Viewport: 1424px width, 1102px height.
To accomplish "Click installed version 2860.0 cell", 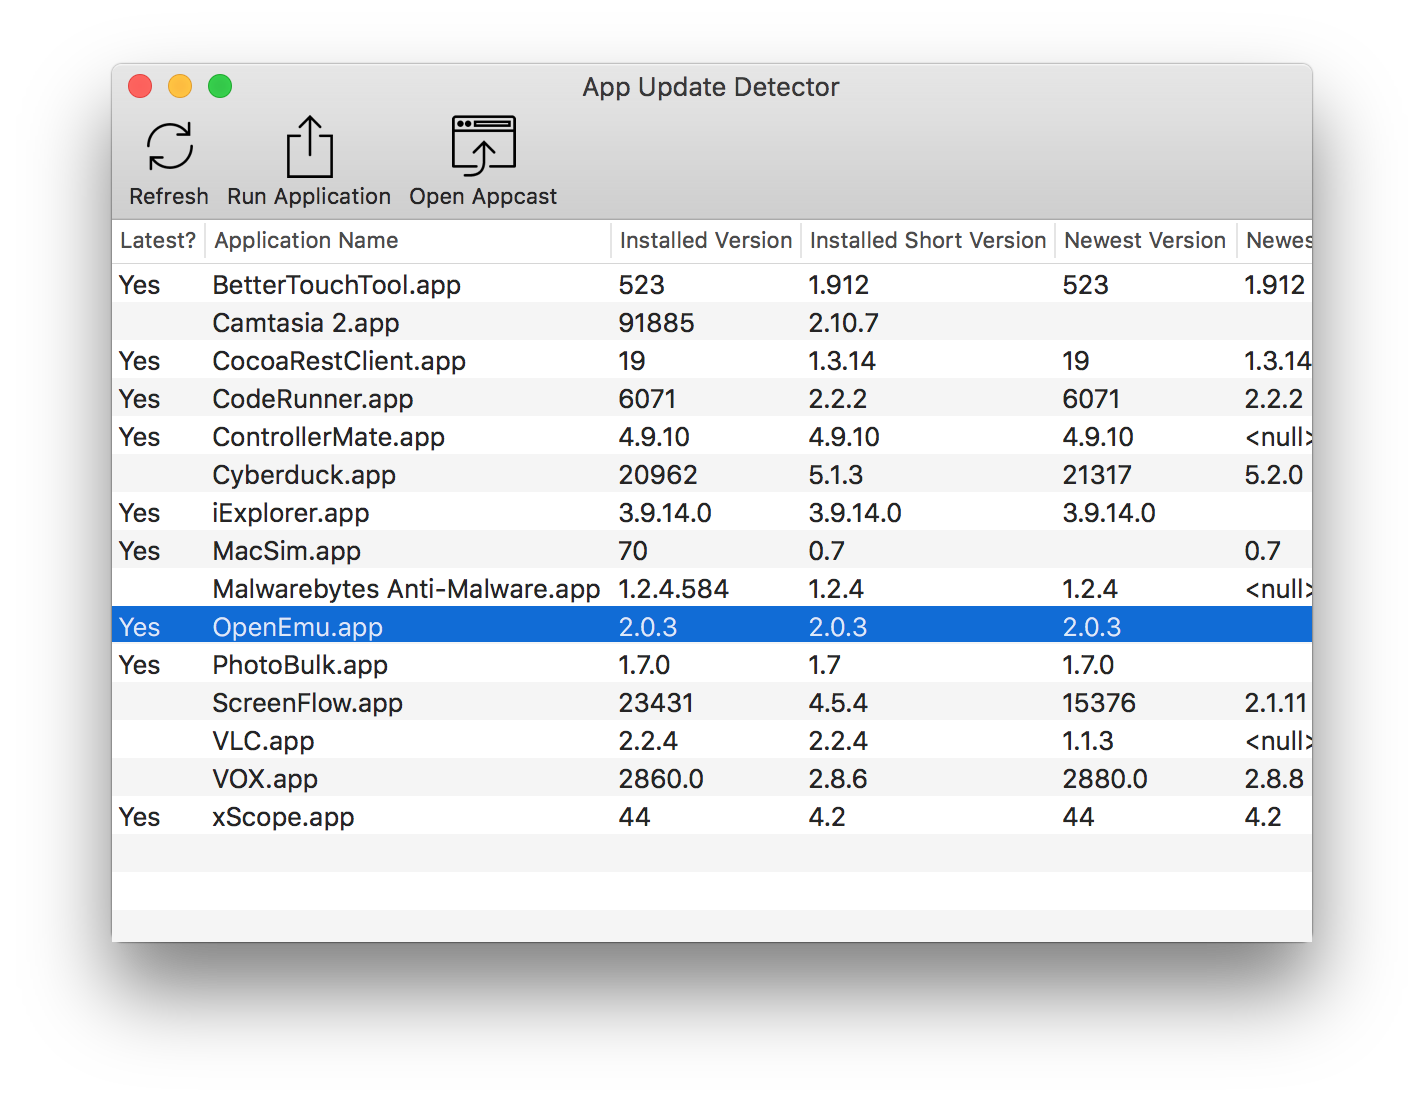I will point(661,779).
